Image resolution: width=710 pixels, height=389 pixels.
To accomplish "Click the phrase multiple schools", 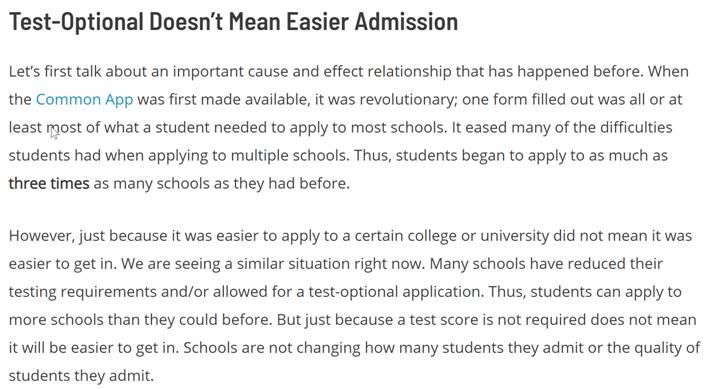I will 290,155.
